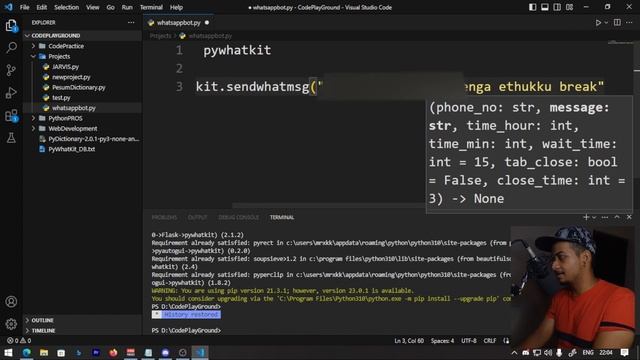Switch to the Terminal panel tab
640x360 pixels.
[282, 218]
